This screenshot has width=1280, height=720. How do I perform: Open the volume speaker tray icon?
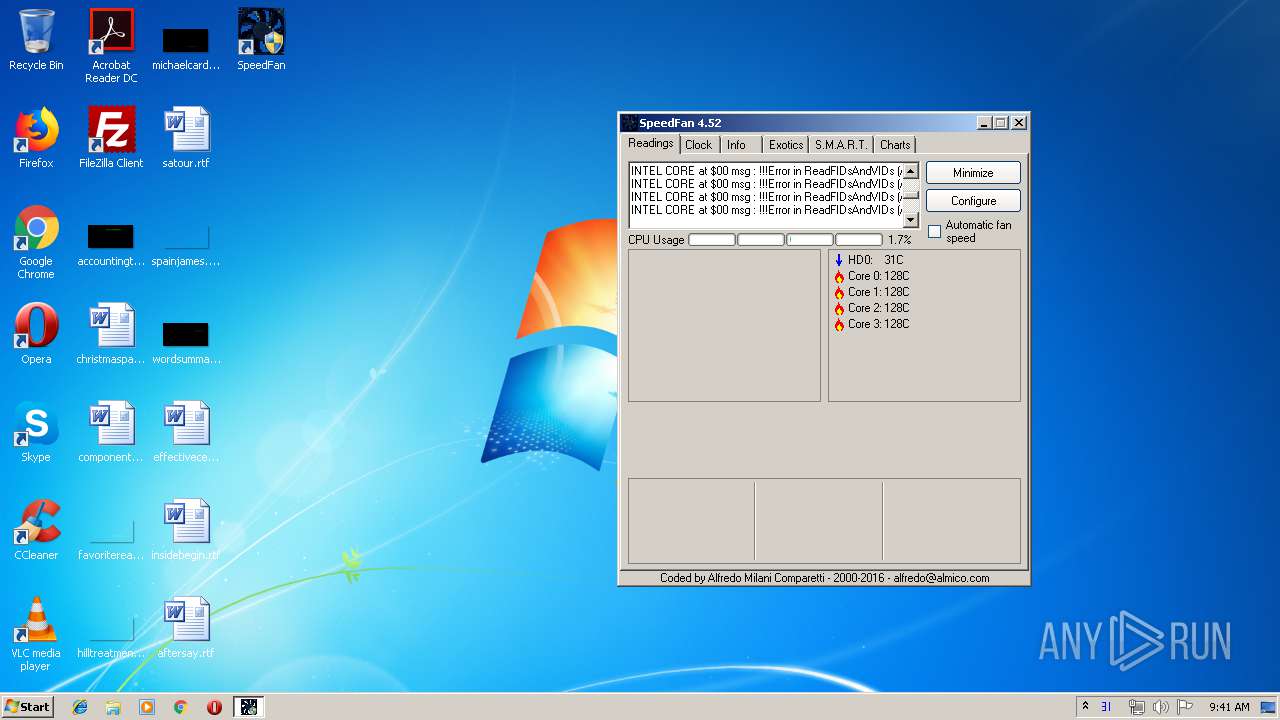pyautogui.click(x=1160, y=707)
